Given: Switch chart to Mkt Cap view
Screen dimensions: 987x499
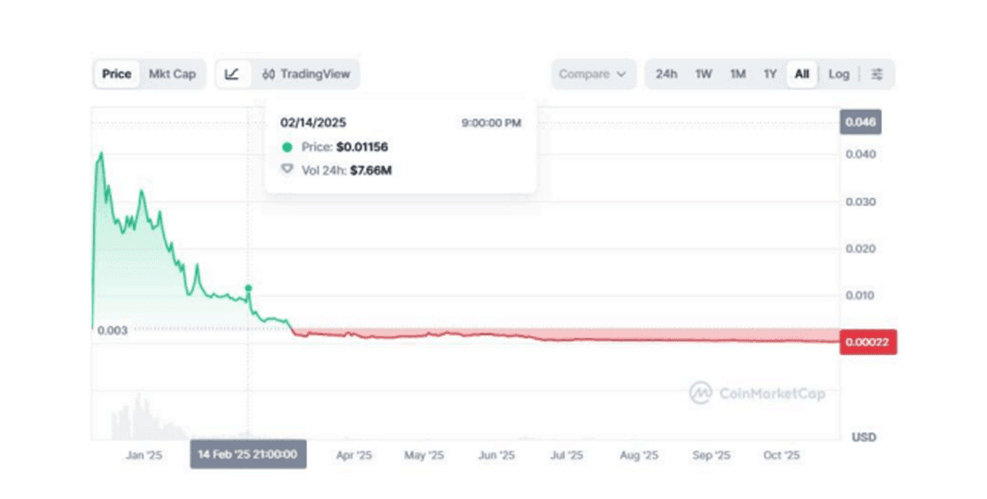Looking at the screenshot, I should tap(172, 74).
